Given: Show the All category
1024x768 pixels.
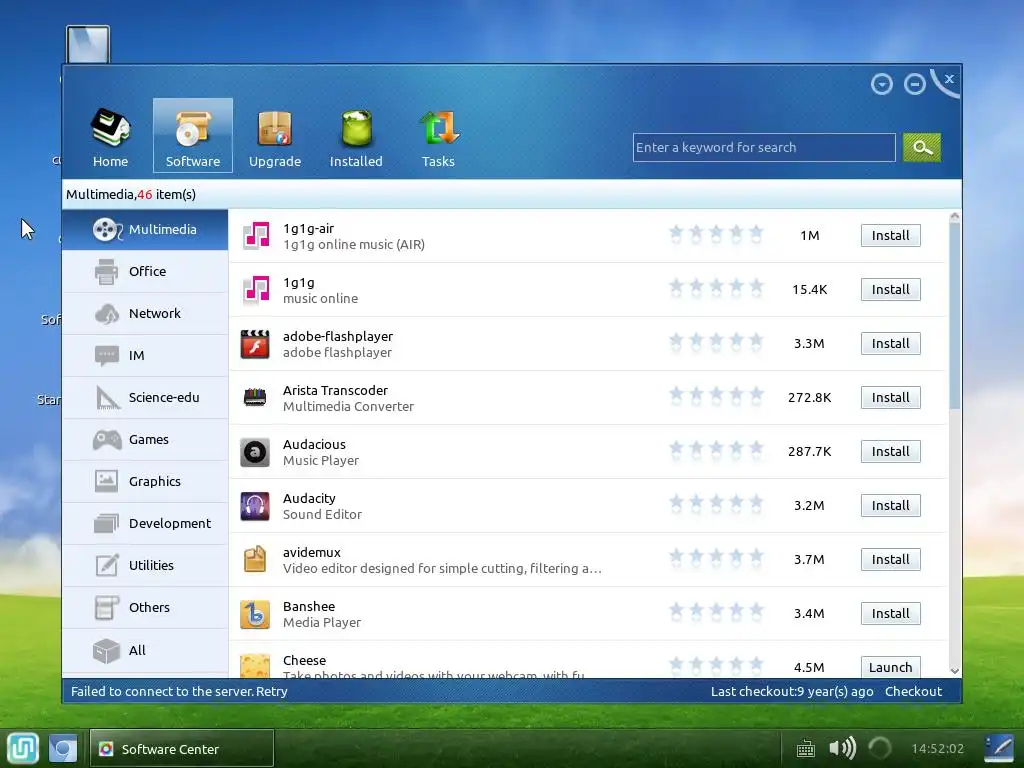Looking at the screenshot, I should click(x=145, y=650).
